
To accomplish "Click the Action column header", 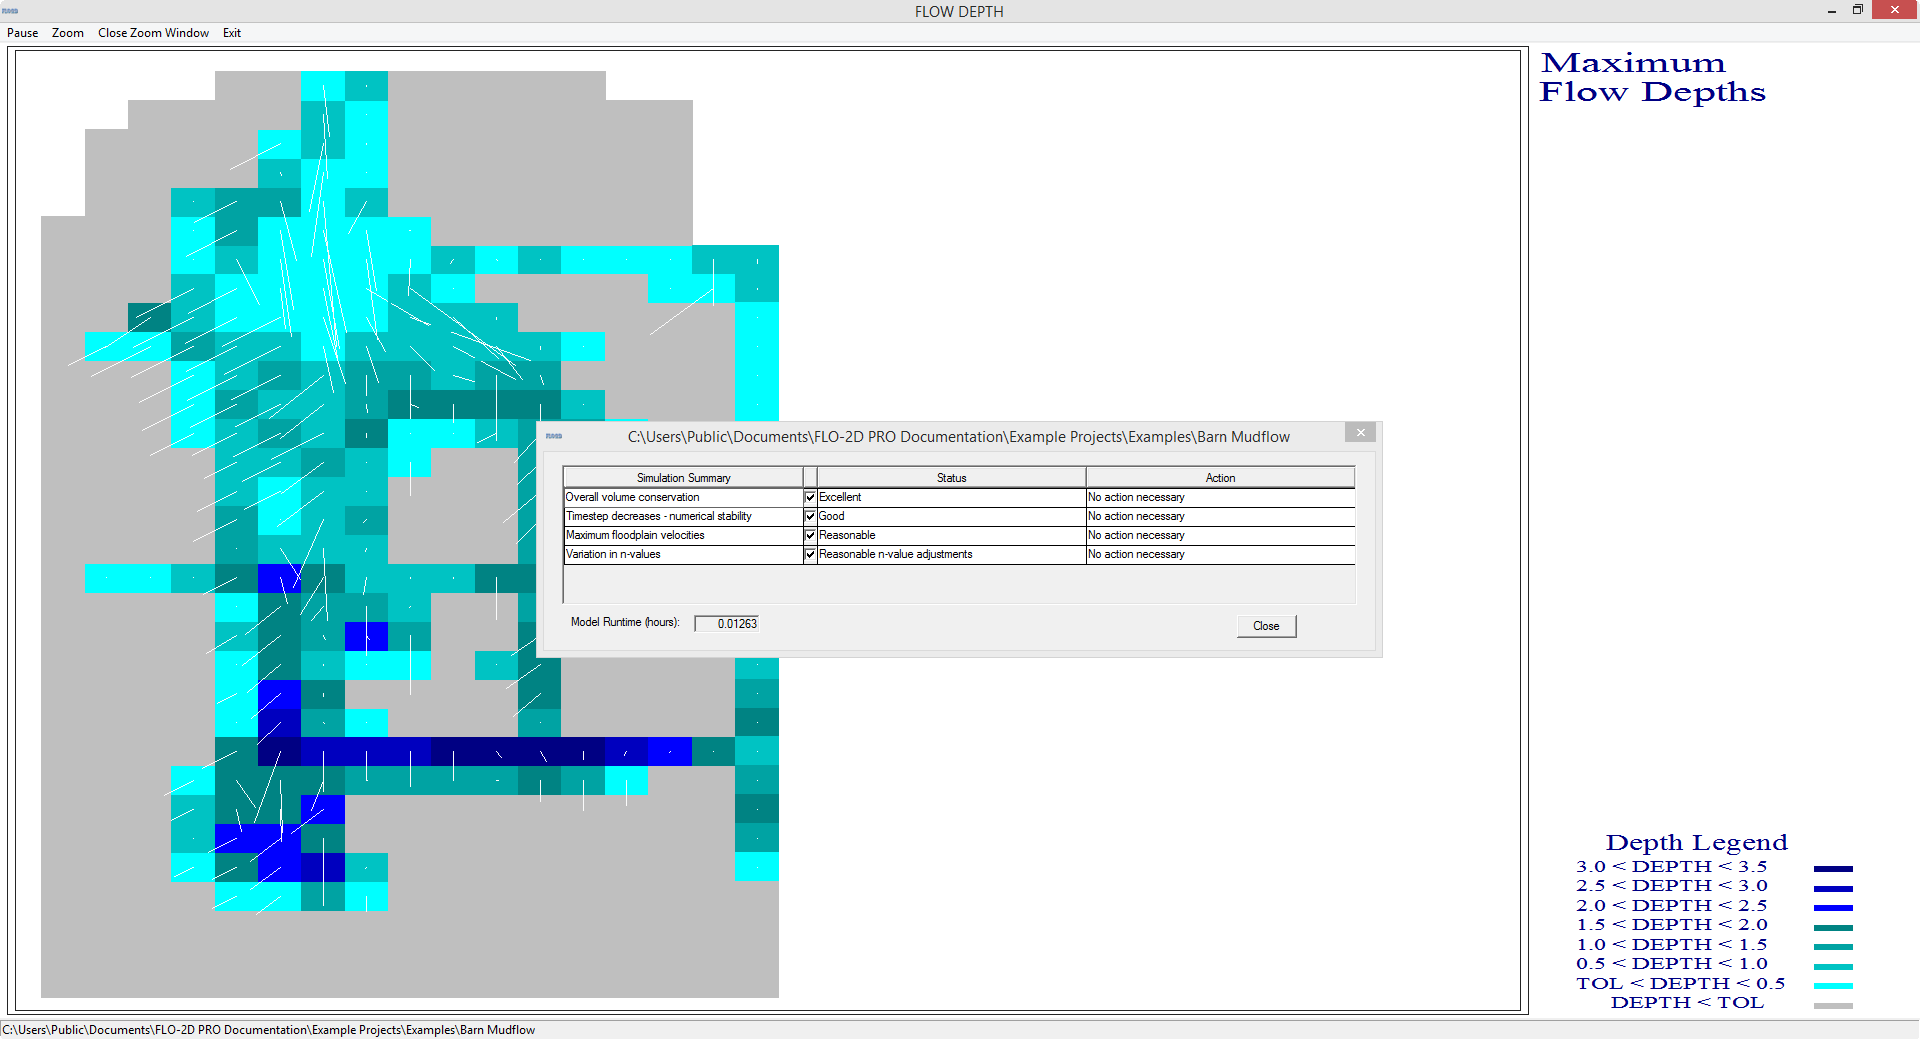I will pos(1219,477).
